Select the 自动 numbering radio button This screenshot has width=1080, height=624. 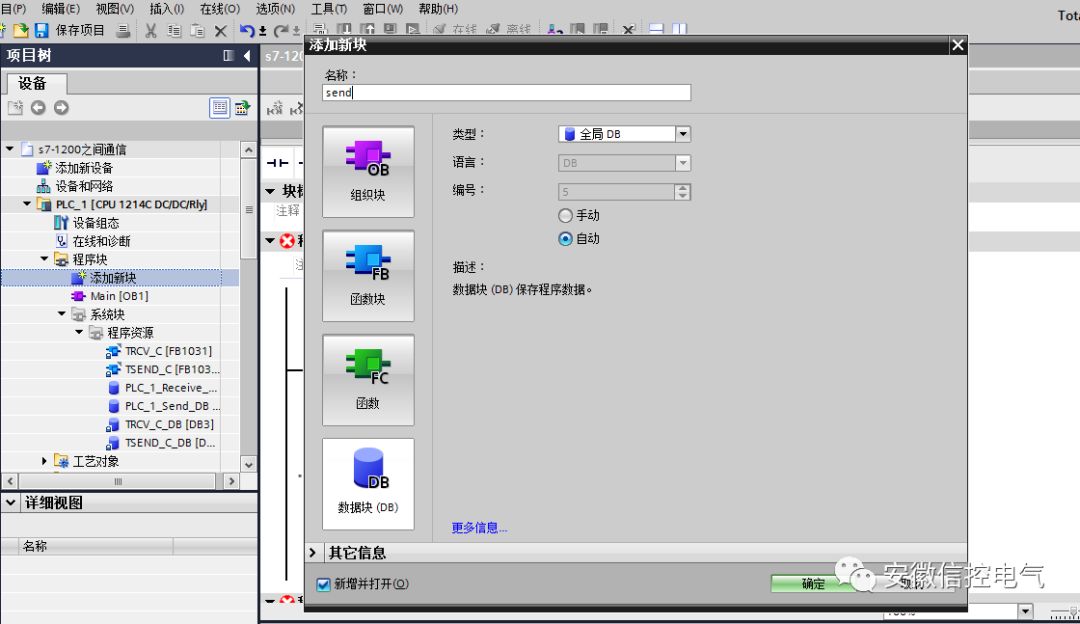(x=565, y=237)
